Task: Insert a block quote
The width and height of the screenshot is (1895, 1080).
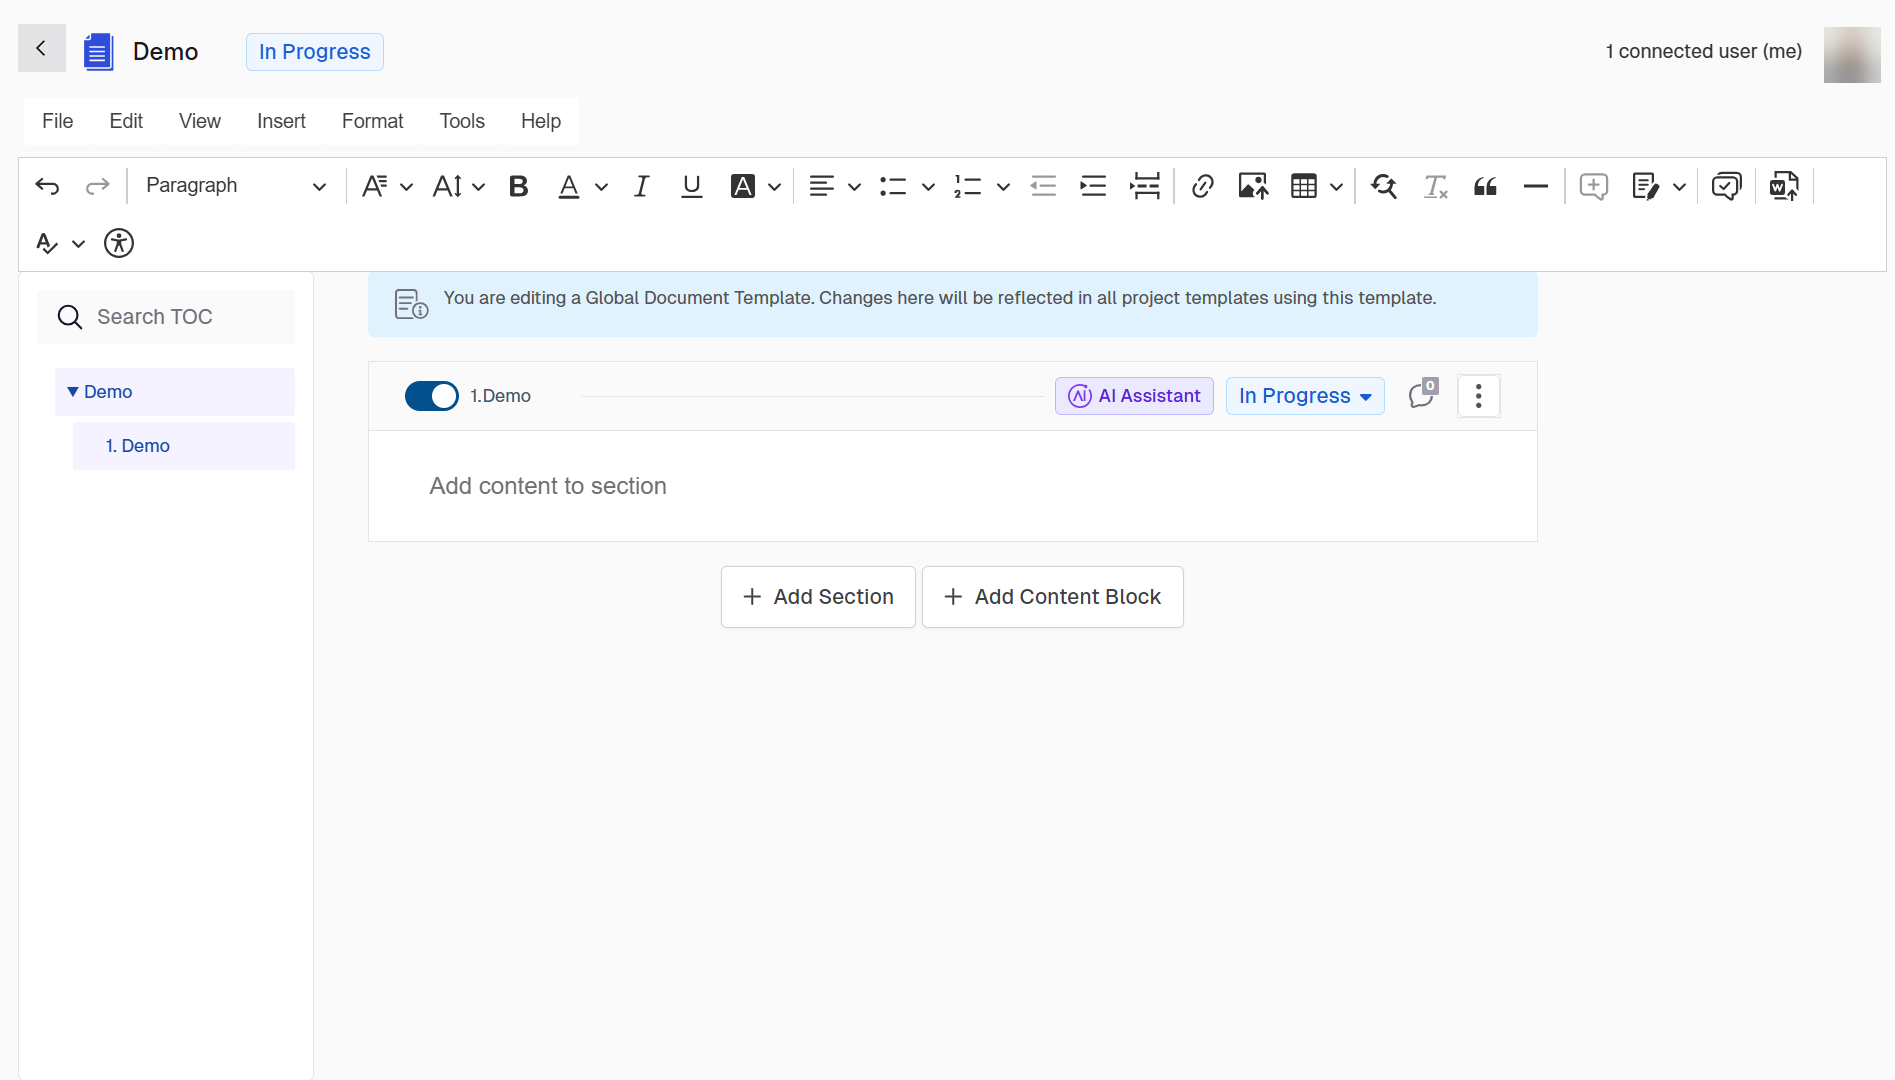Action: pos(1485,186)
